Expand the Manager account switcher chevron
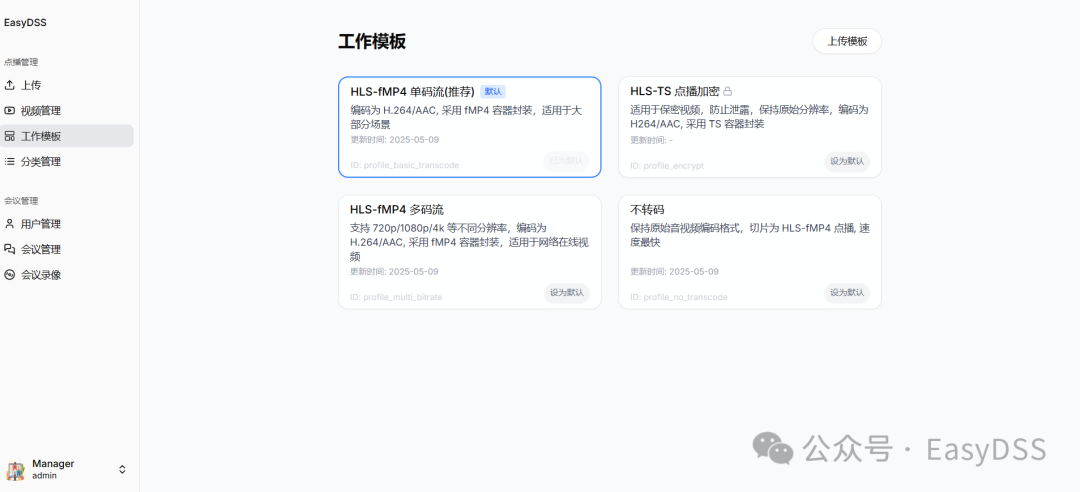 pyautogui.click(x=122, y=470)
